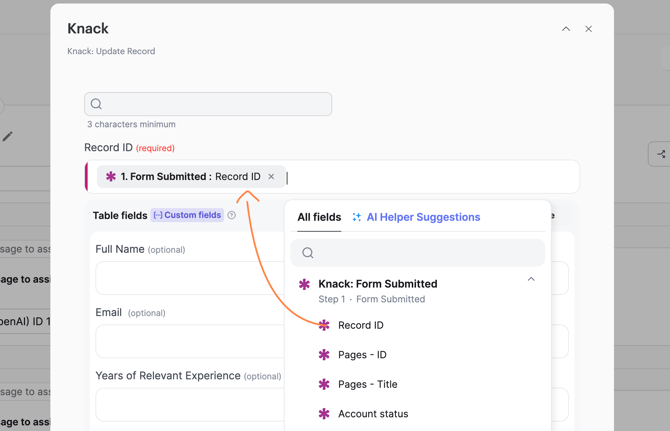
Task: Remove the Record ID tag with the x icon
Action: coord(271,177)
